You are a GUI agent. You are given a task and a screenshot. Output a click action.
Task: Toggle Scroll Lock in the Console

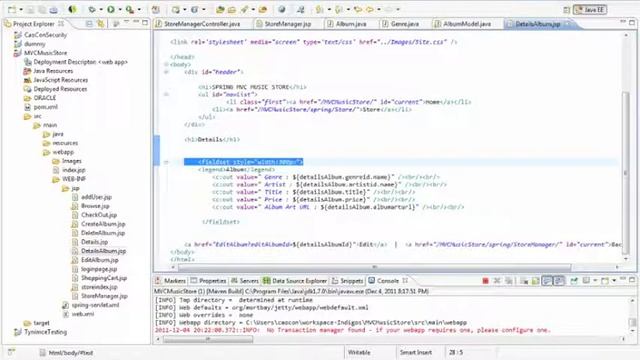click(535, 281)
